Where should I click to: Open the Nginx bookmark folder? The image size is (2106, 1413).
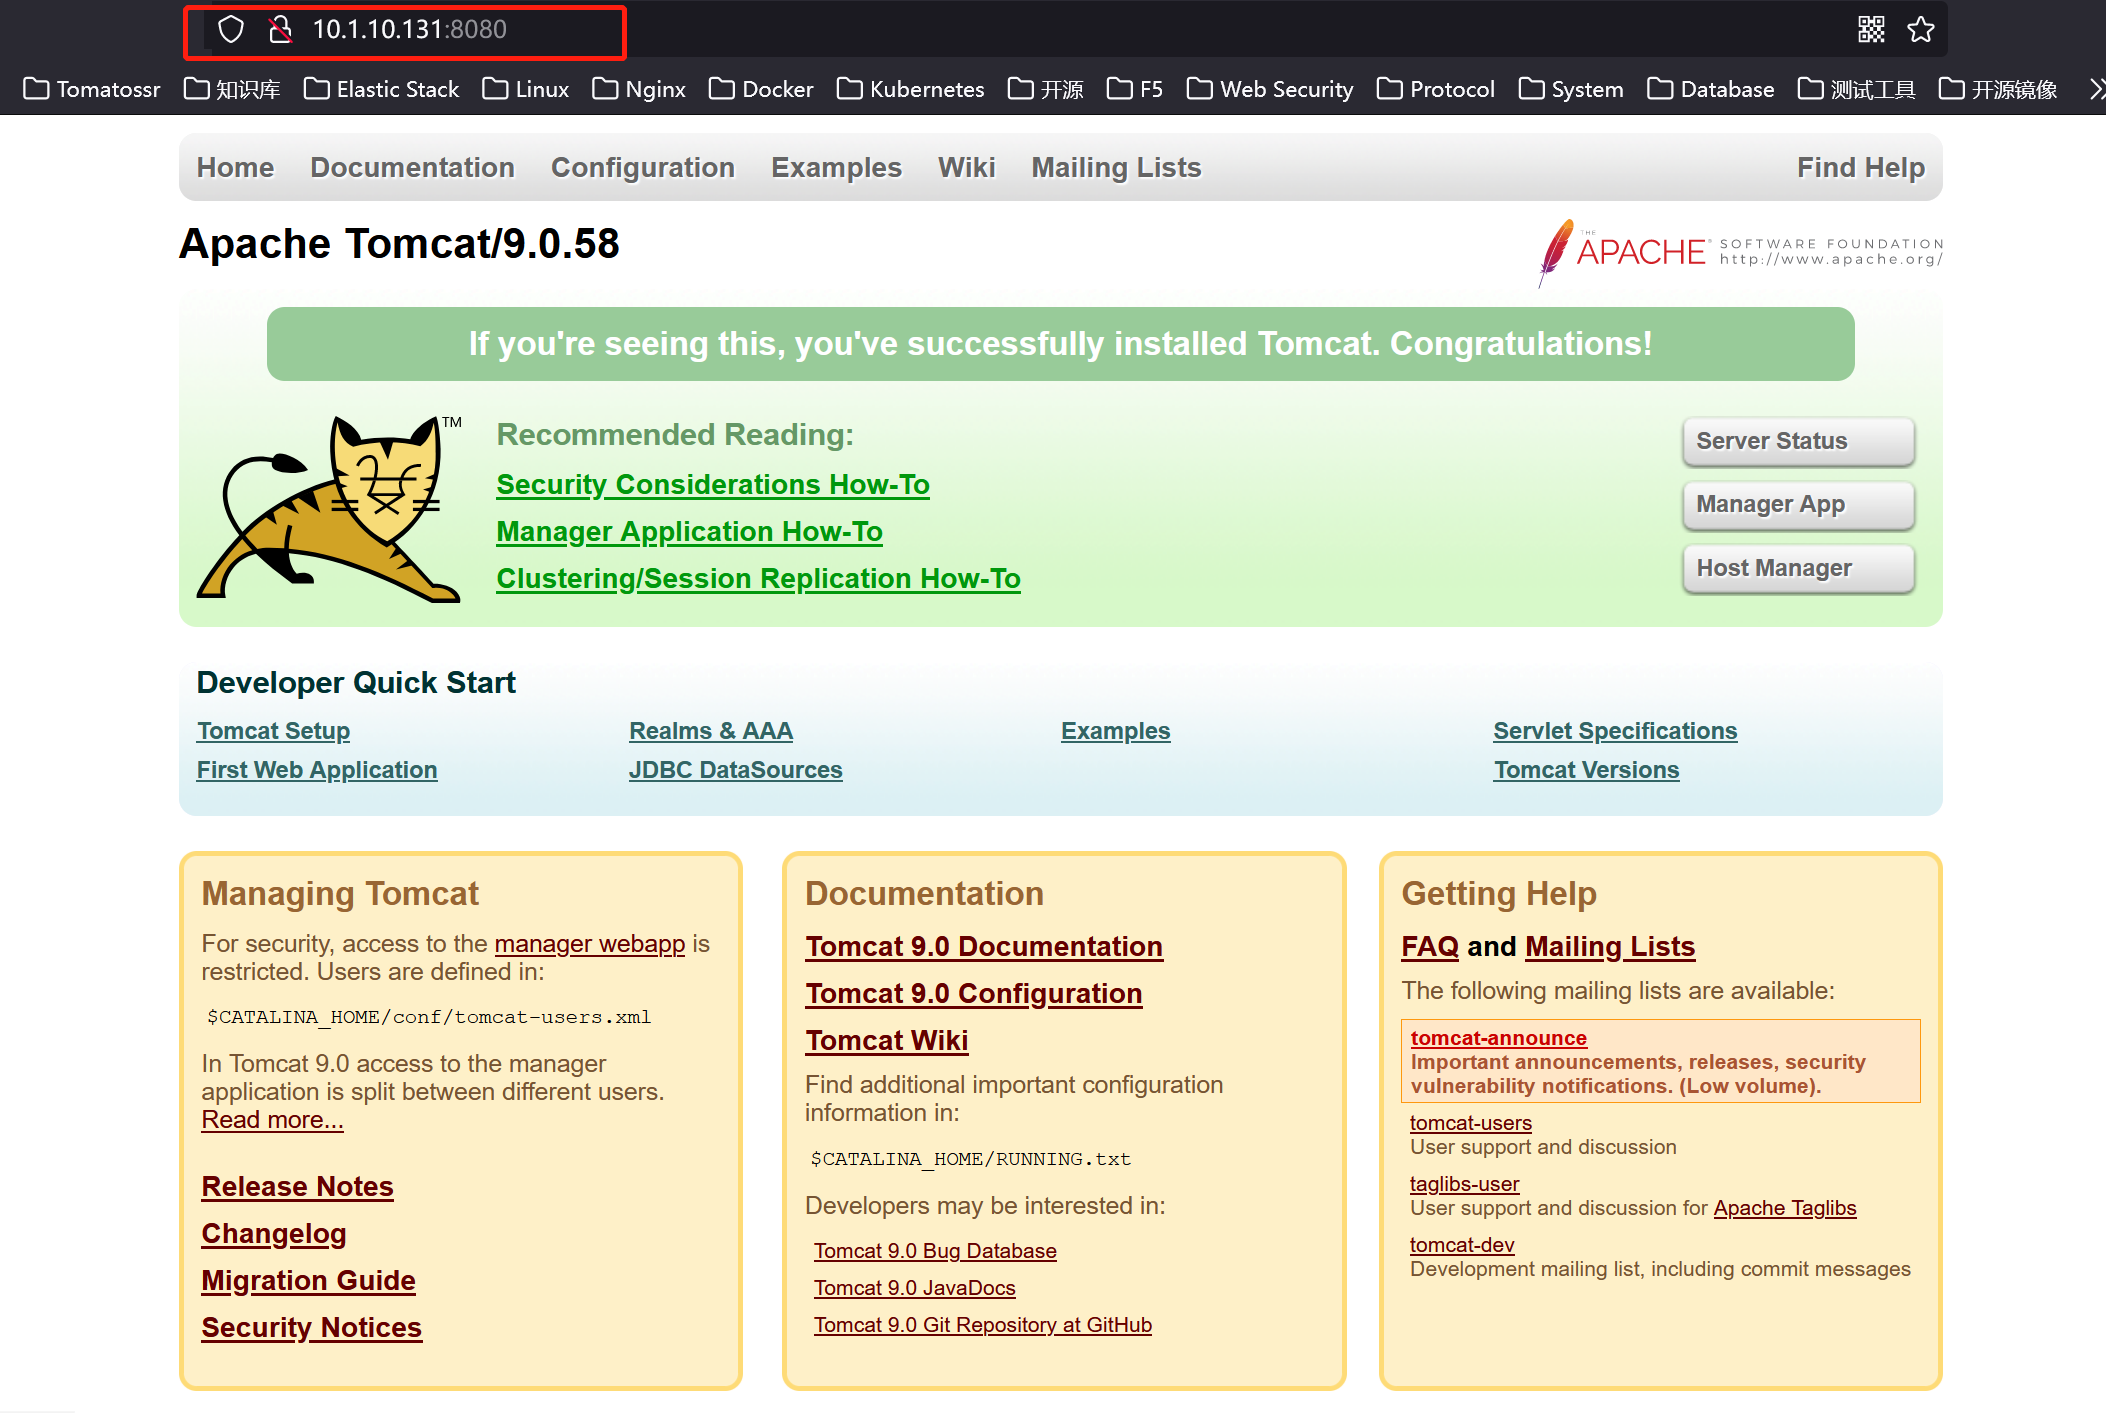click(639, 89)
